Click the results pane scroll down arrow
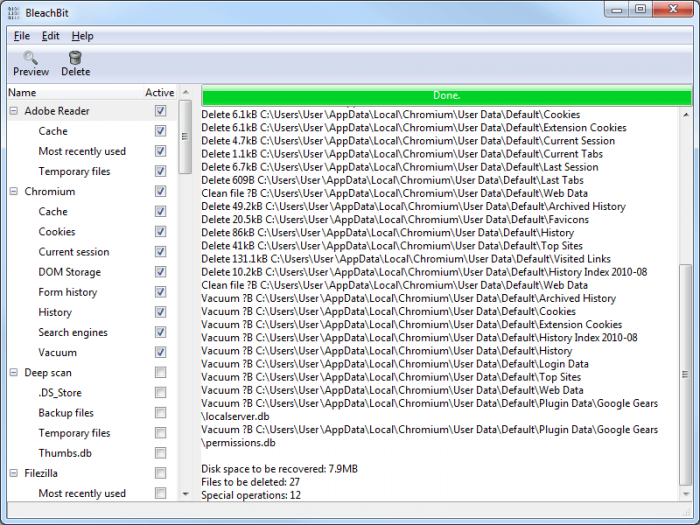 pyautogui.click(x=685, y=494)
